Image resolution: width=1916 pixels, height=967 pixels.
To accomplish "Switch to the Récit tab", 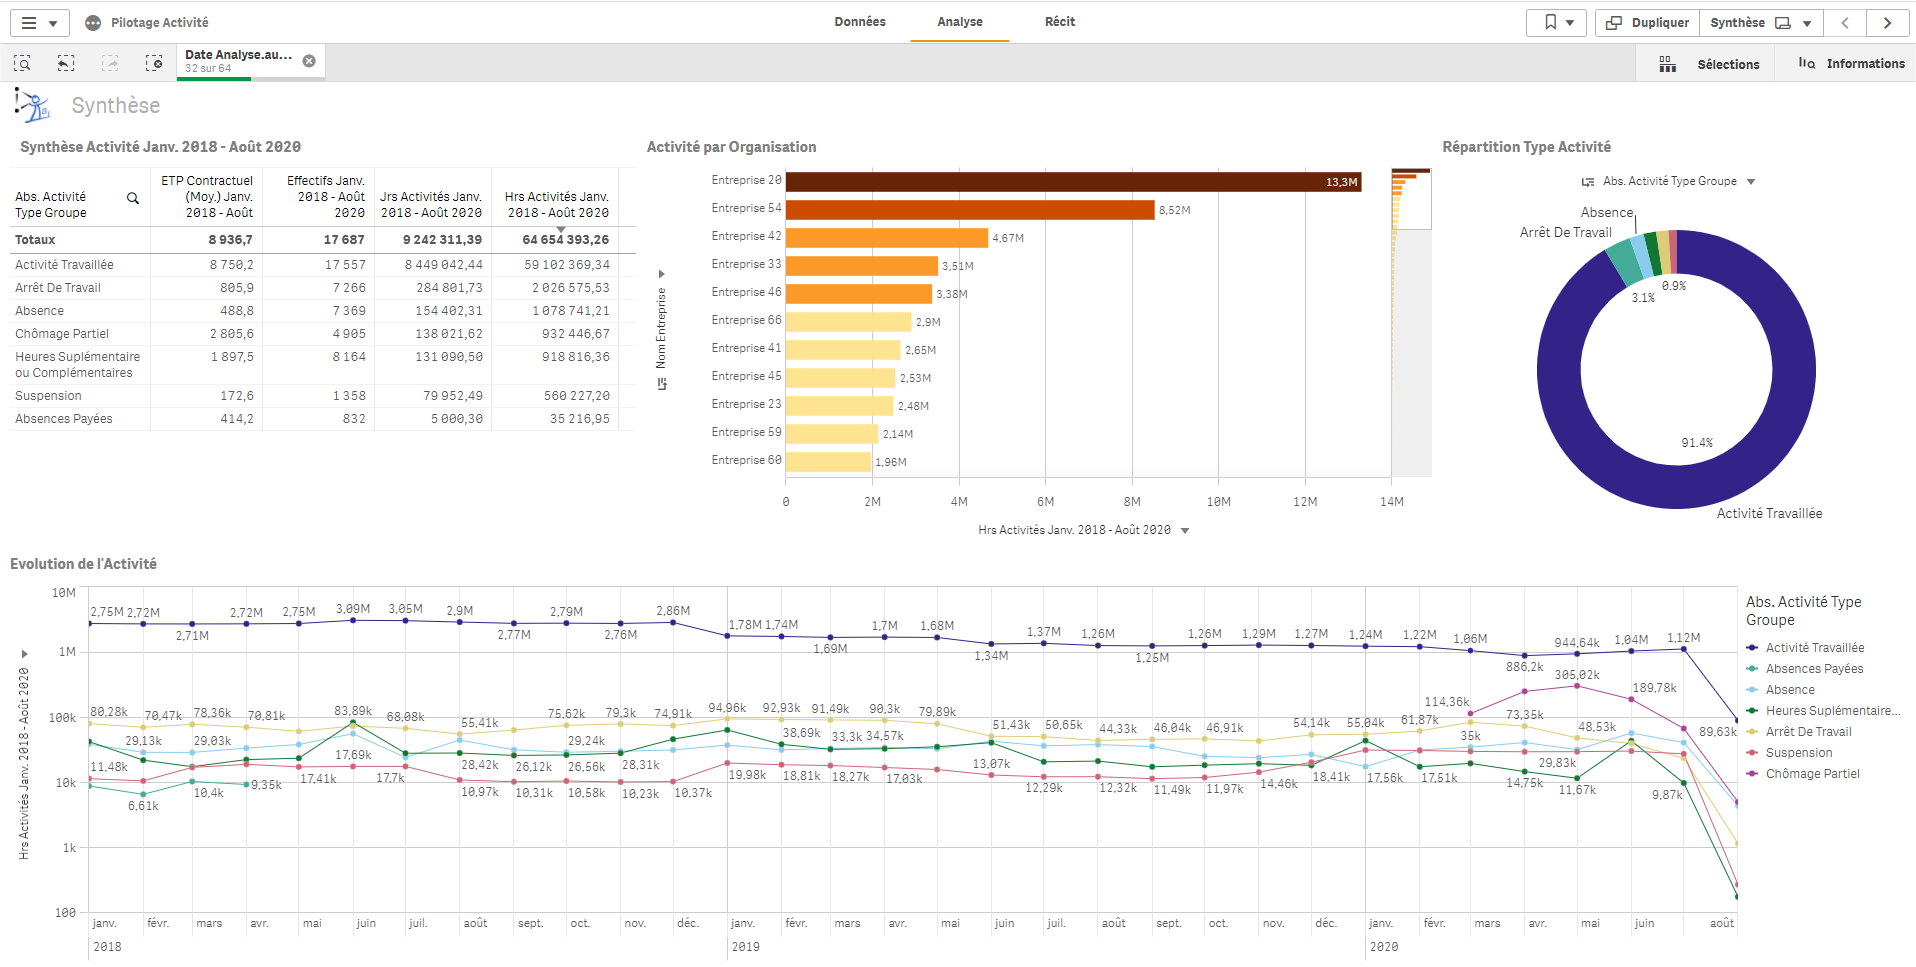I will [1060, 22].
